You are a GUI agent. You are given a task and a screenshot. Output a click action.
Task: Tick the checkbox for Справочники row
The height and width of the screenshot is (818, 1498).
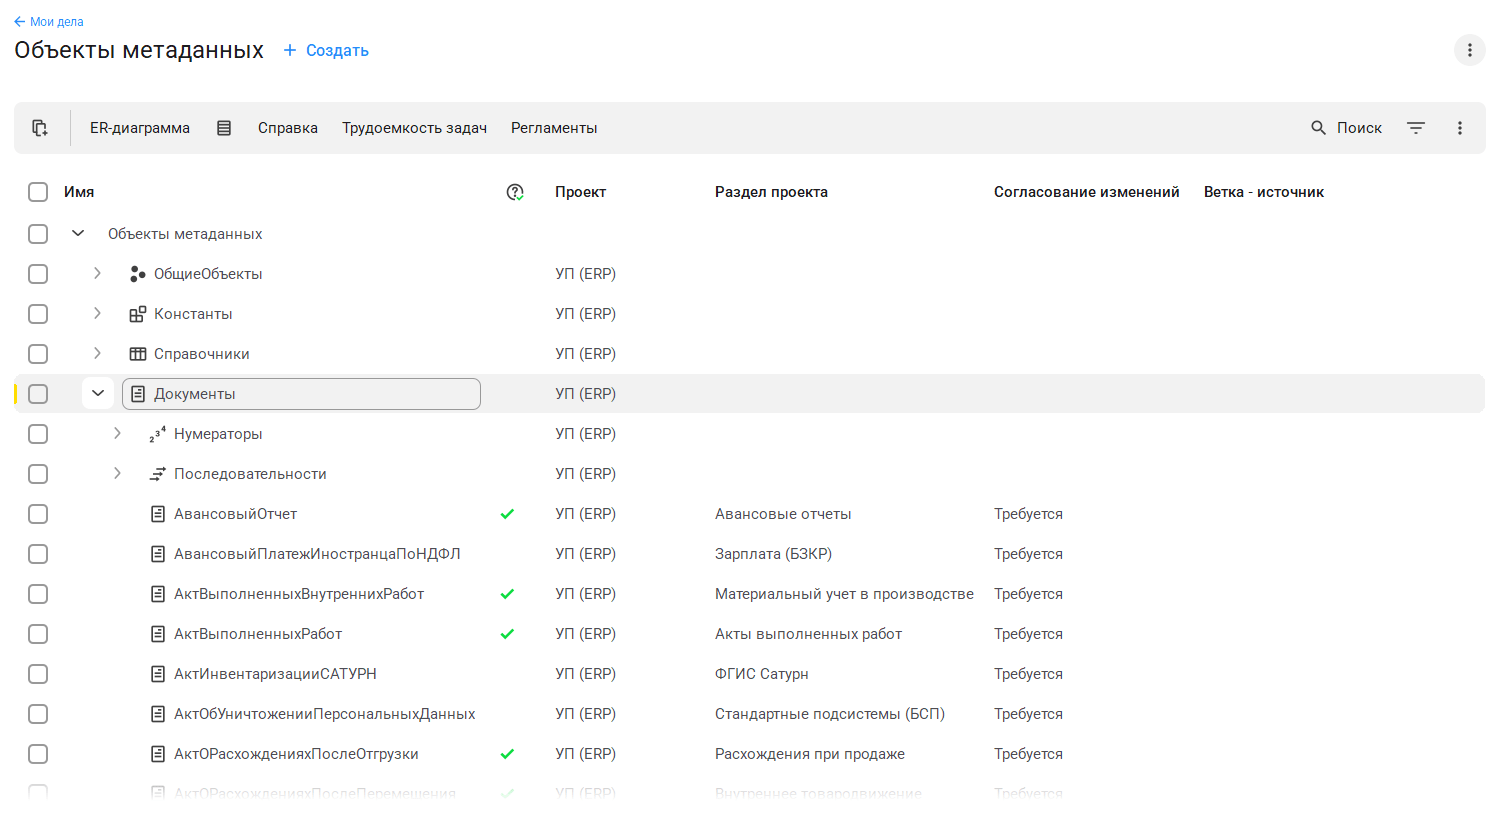point(38,354)
